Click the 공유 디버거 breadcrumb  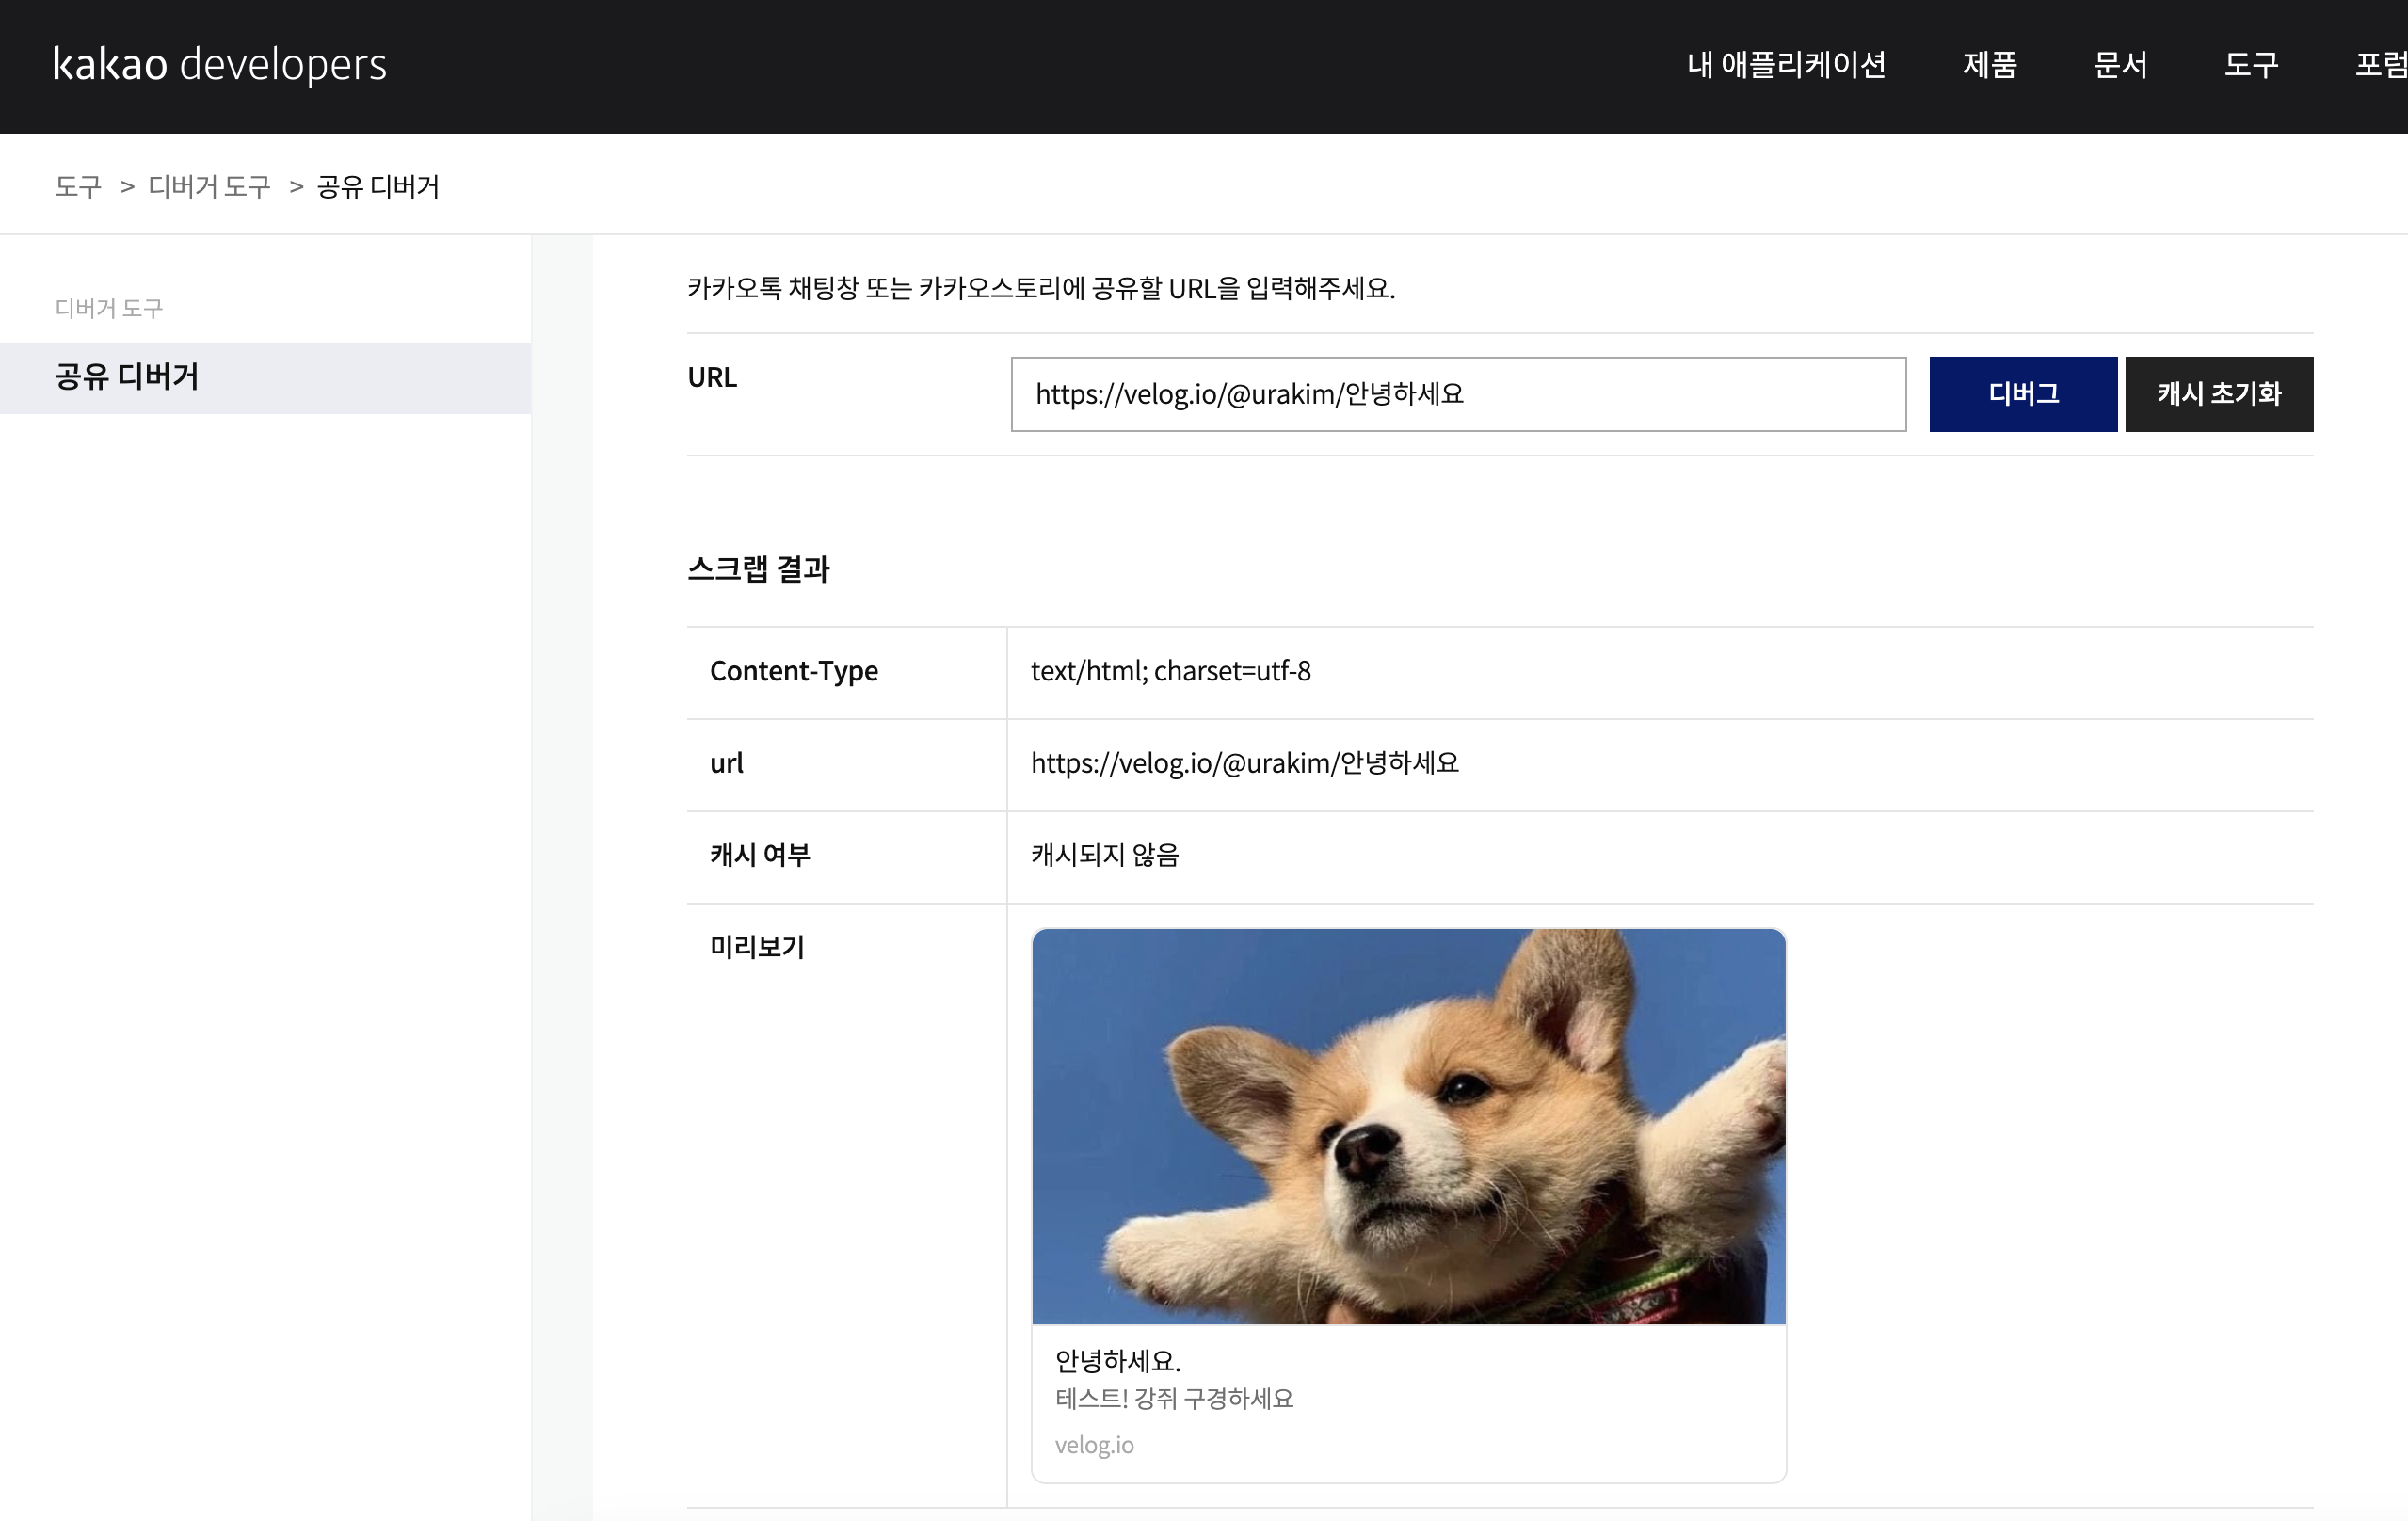pyautogui.click(x=378, y=186)
